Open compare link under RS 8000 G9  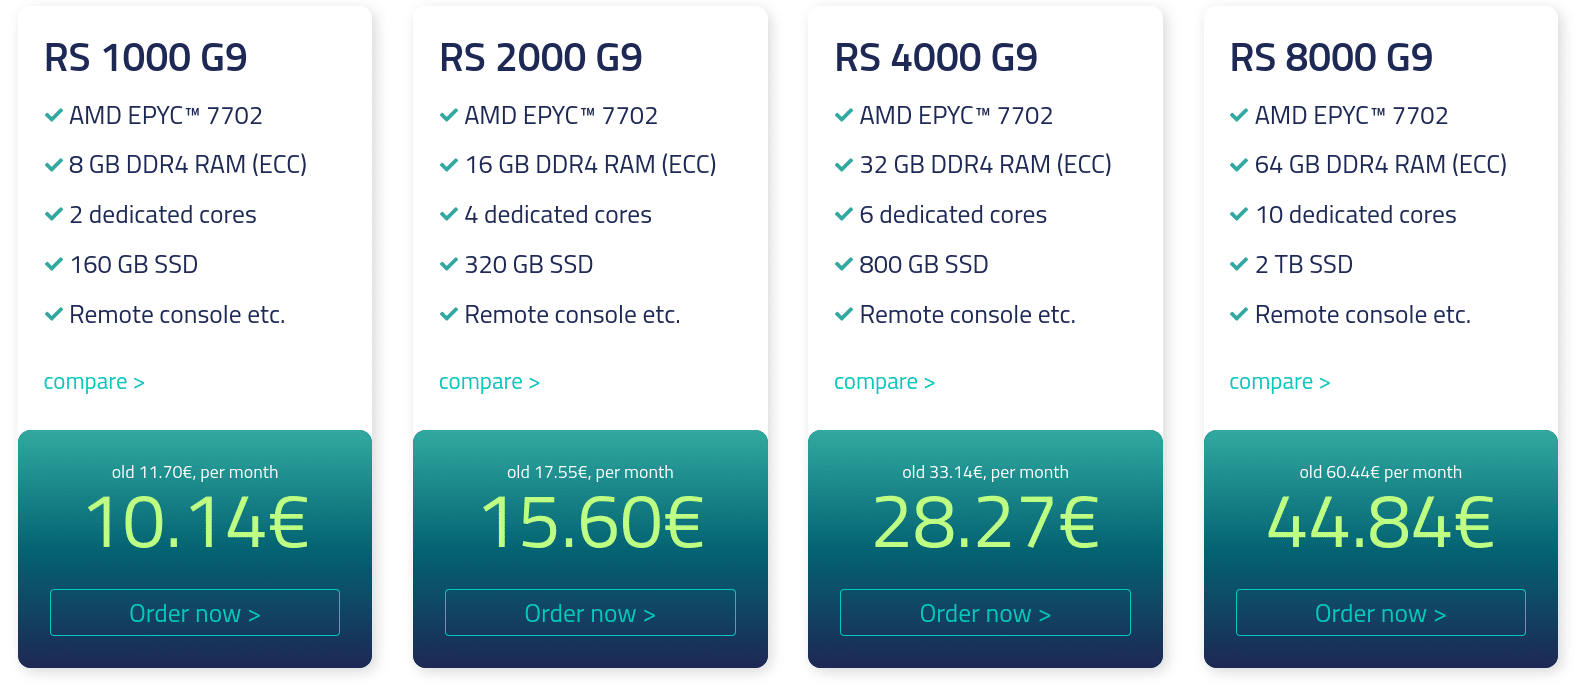pyautogui.click(x=1279, y=382)
